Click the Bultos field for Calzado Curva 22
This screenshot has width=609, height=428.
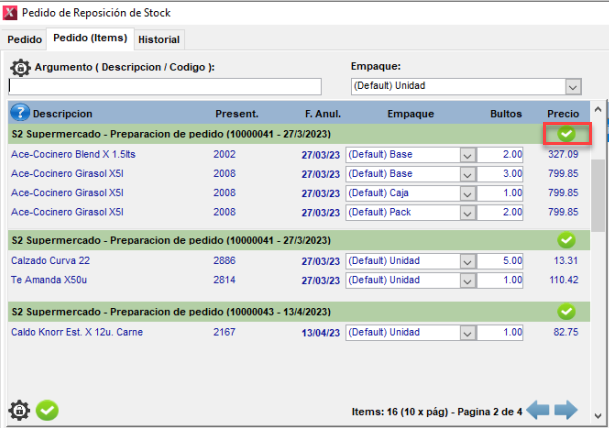(x=501, y=261)
